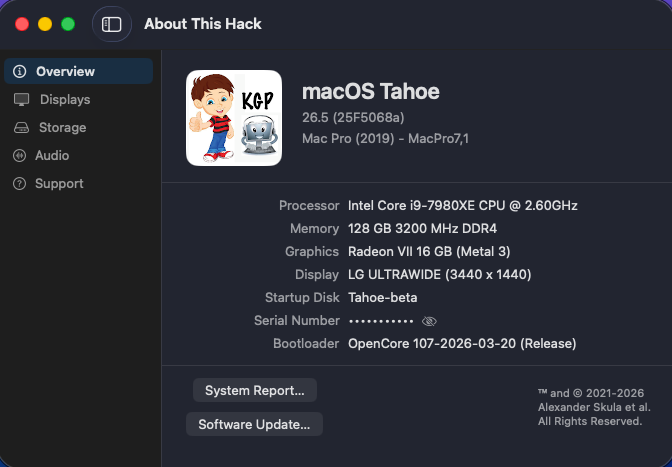This screenshot has height=467, width=672.
Task: Click the Storage drive icon
Action: 21,128
